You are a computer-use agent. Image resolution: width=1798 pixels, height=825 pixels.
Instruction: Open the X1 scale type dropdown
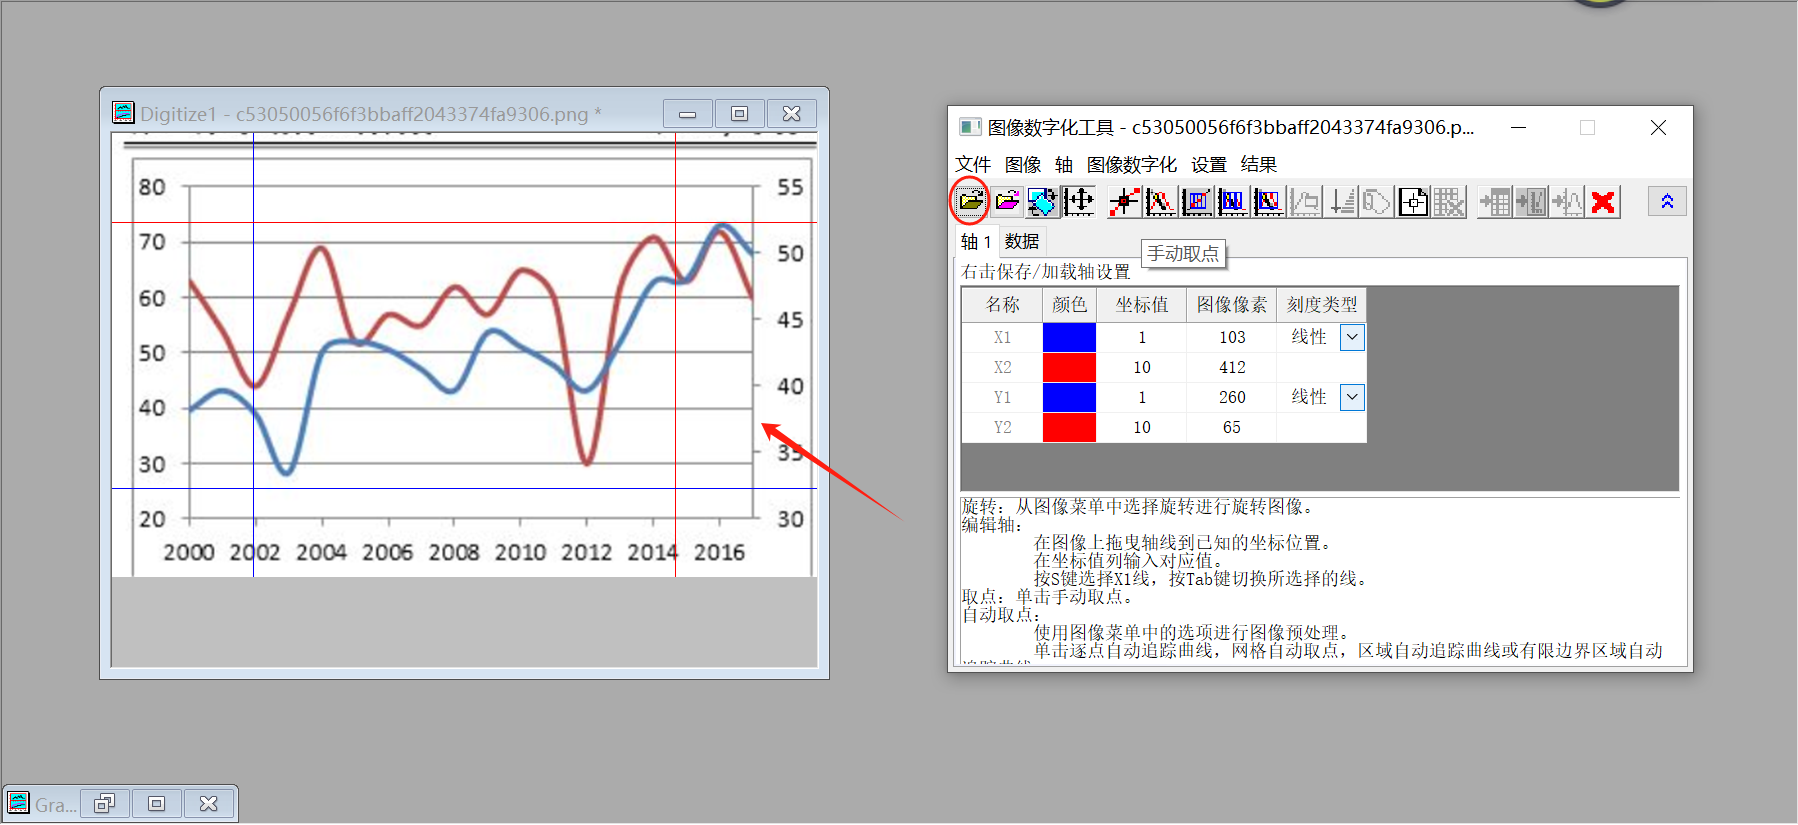1352,337
